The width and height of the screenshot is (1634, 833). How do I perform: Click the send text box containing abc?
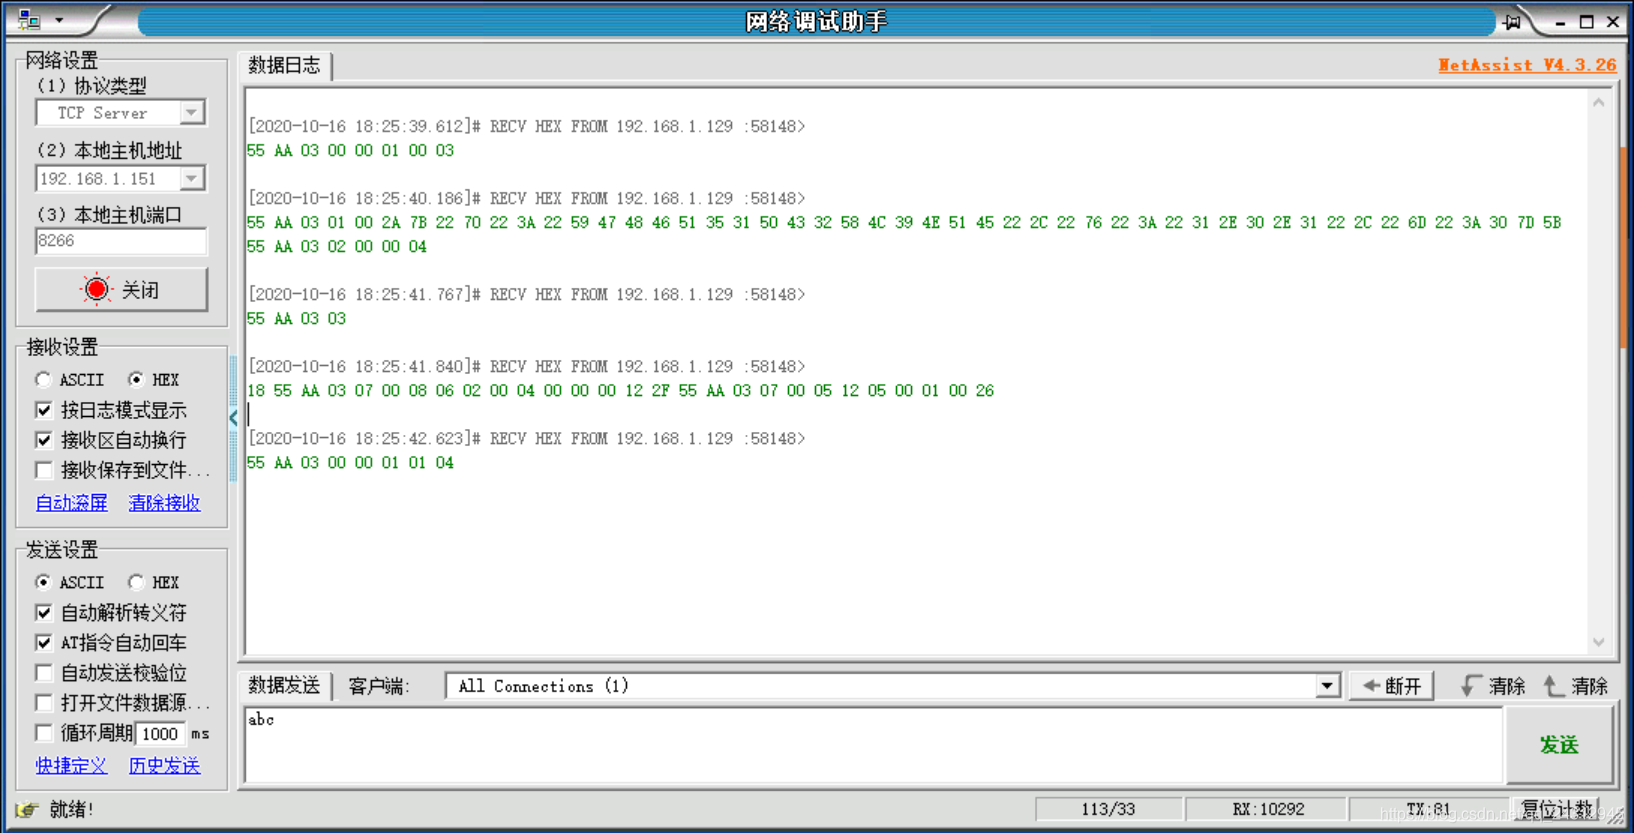click(x=873, y=745)
